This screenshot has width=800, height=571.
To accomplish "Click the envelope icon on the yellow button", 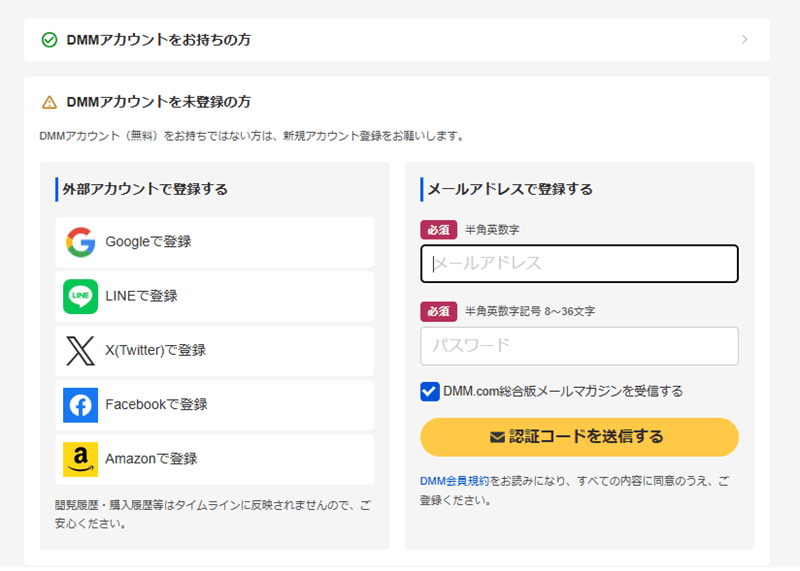I will coord(497,437).
